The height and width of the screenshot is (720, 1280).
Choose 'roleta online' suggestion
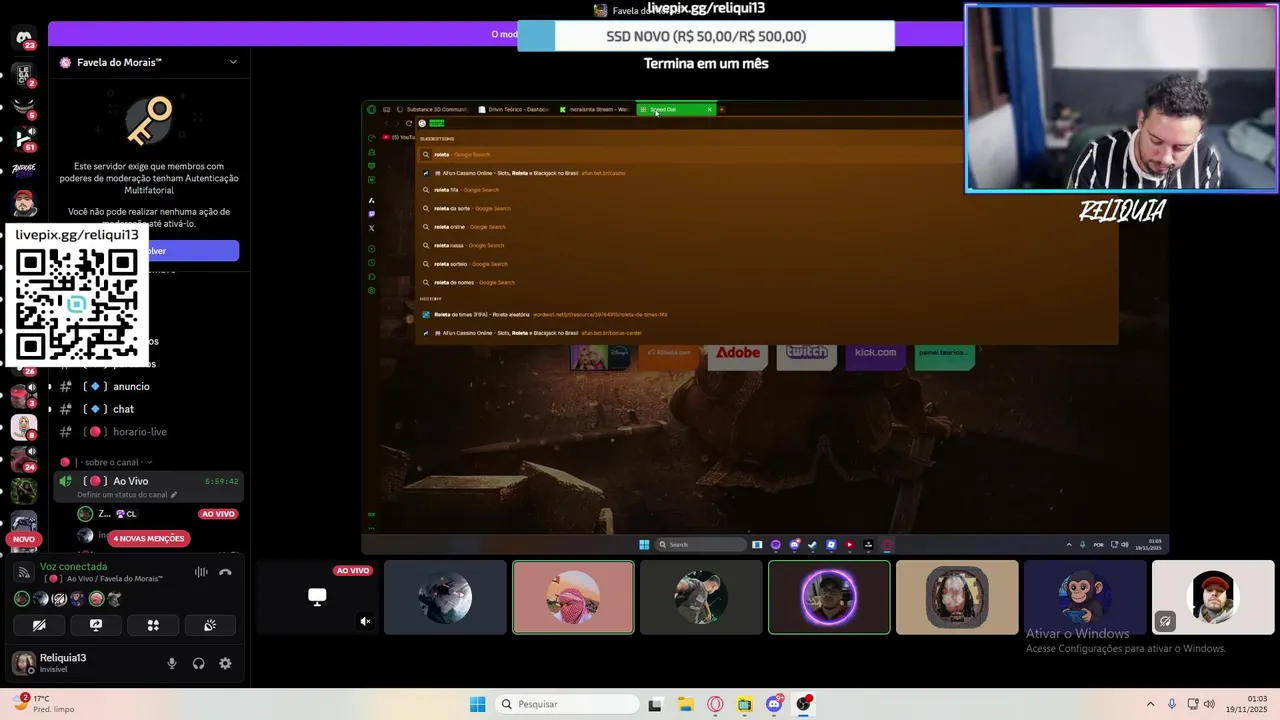tap(766, 227)
